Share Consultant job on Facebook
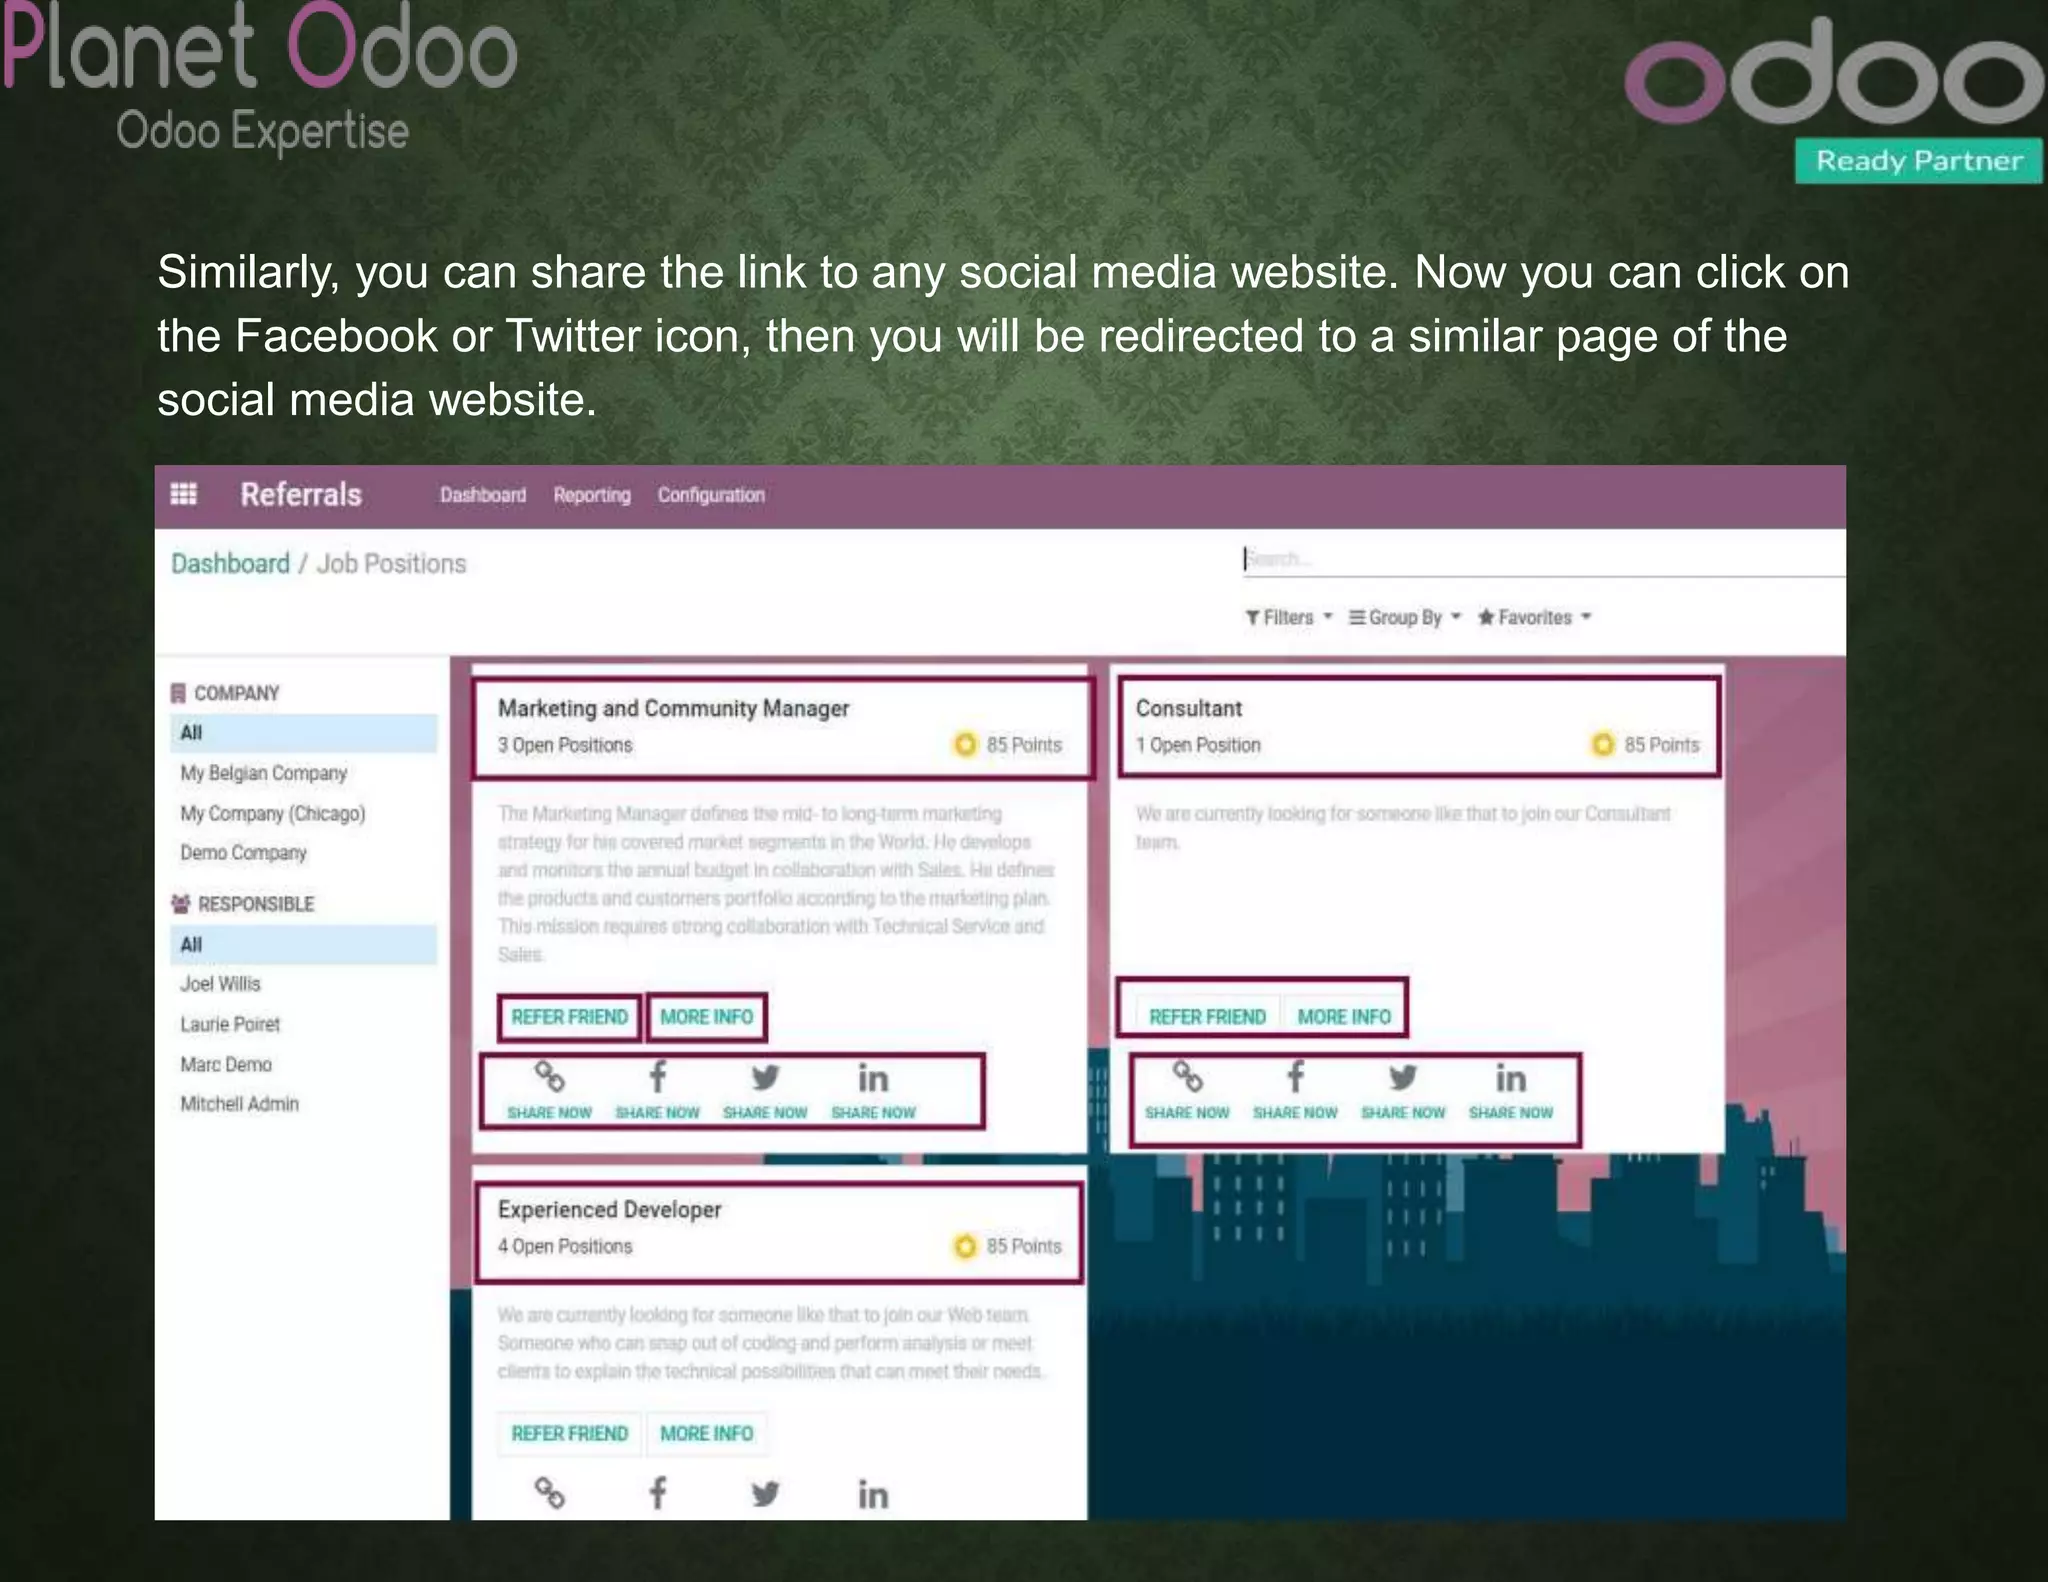This screenshot has height=1582, width=2048. click(x=1295, y=1077)
